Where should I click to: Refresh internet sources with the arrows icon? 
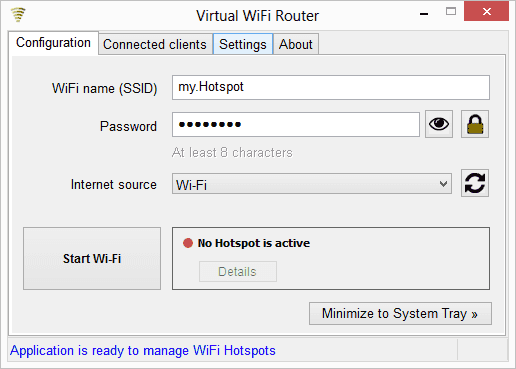click(475, 183)
